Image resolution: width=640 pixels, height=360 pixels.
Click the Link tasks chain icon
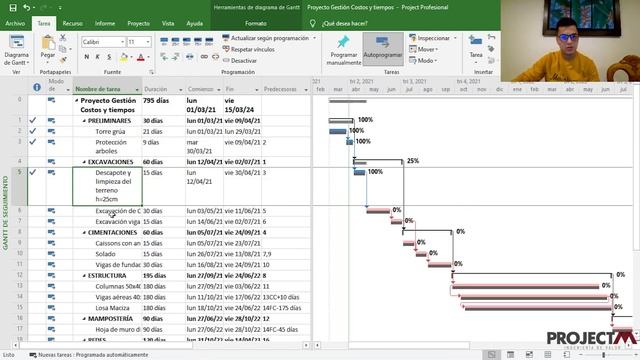pyautogui.click(x=204, y=57)
